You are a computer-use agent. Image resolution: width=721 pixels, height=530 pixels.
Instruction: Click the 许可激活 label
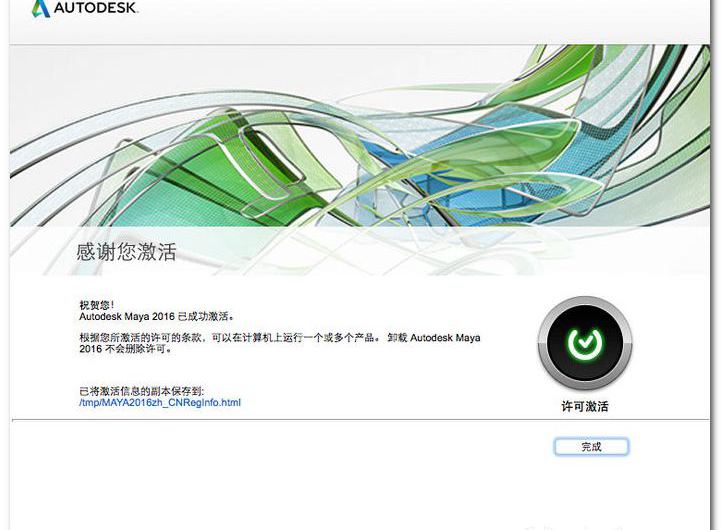pos(585,406)
